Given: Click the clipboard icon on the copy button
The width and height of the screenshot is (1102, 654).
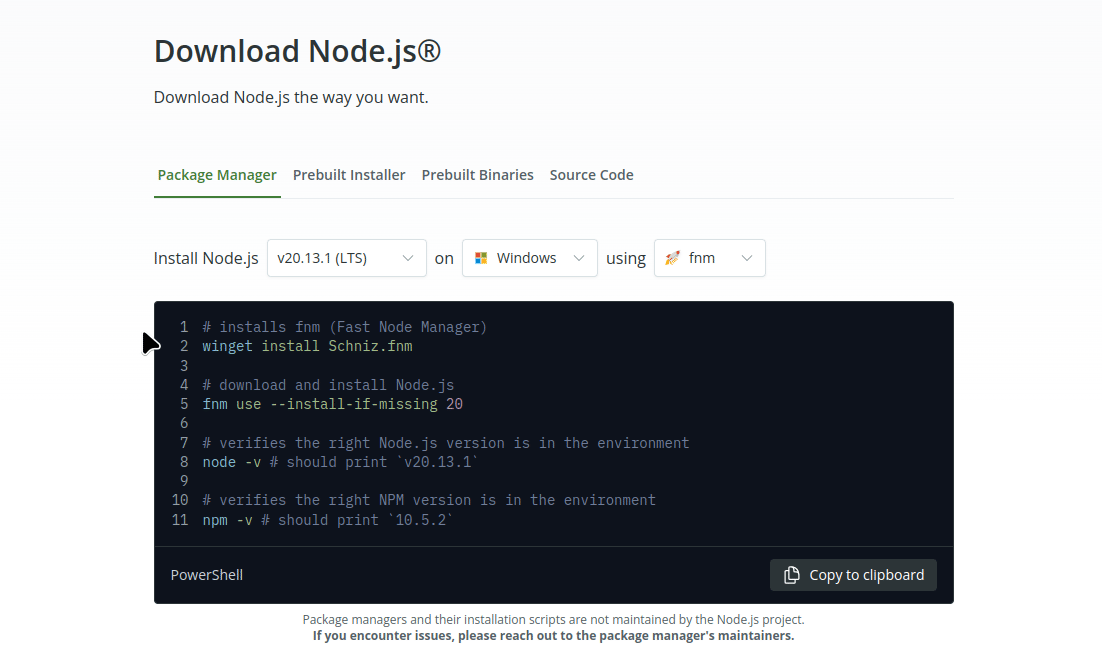Looking at the screenshot, I should coord(790,575).
